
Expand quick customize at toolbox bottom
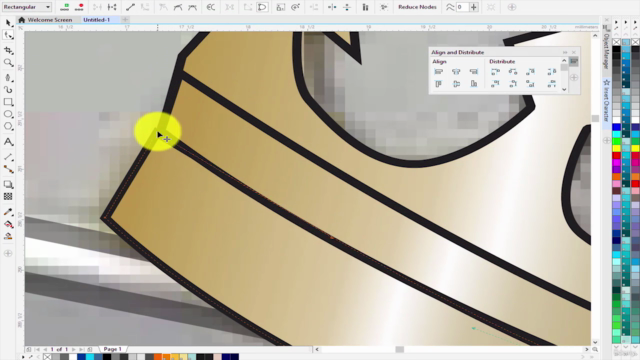tap(8, 253)
